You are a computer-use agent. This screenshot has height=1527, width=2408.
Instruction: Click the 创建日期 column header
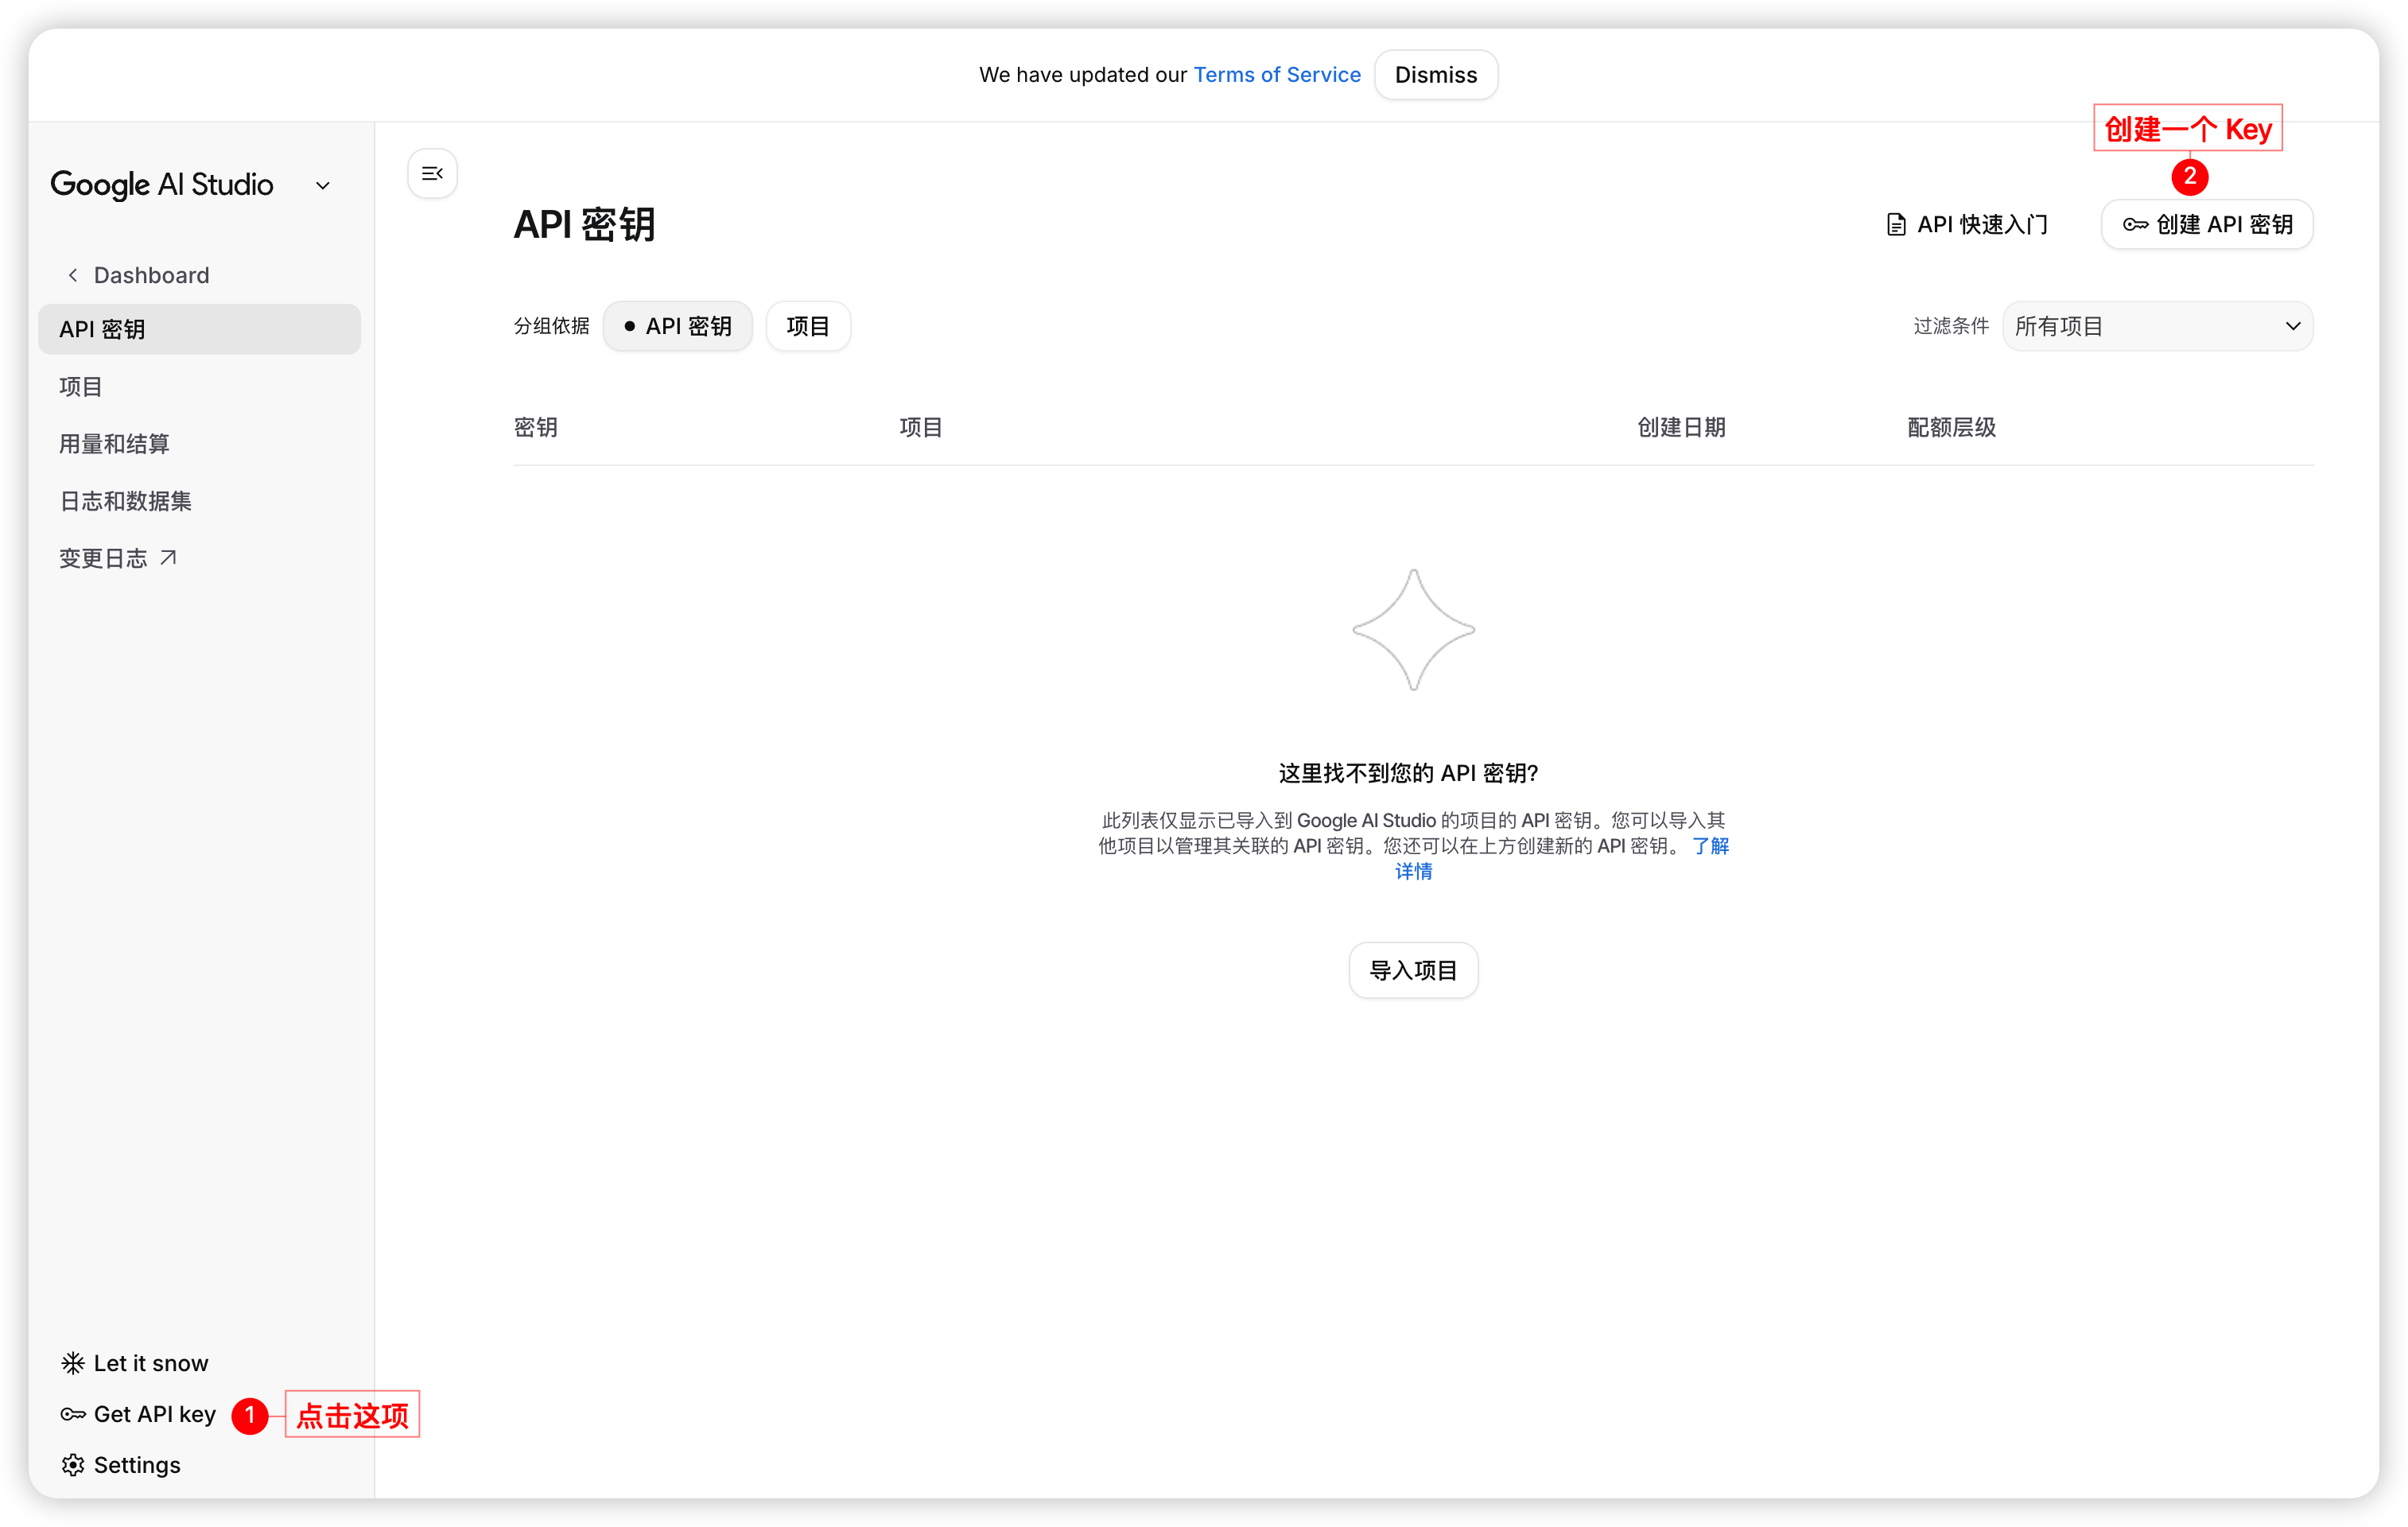coord(1680,428)
